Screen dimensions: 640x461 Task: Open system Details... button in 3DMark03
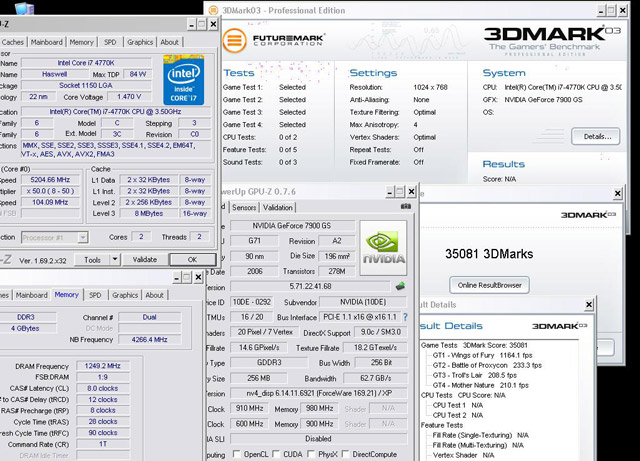pos(596,136)
